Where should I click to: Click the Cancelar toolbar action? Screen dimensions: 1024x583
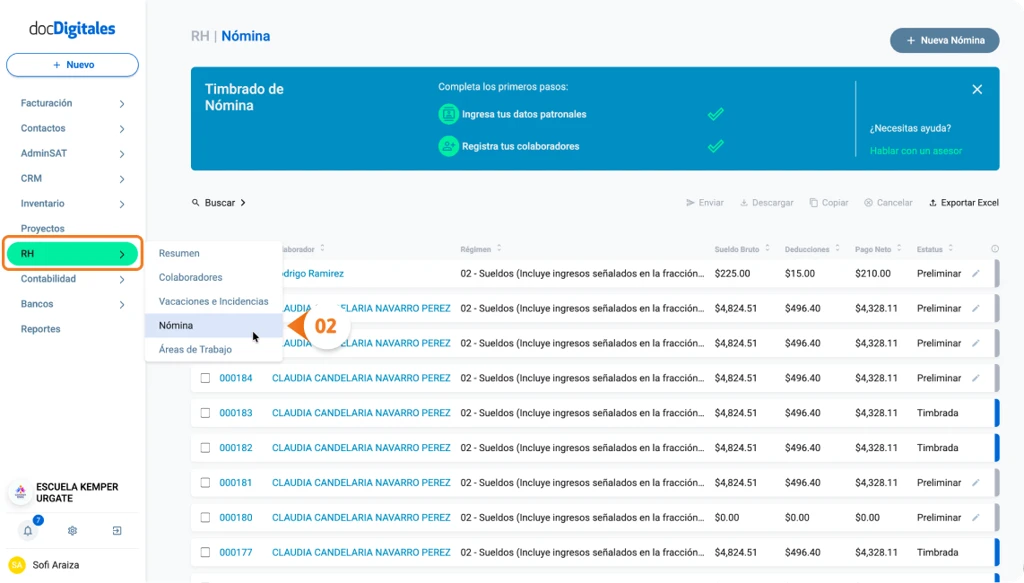pyautogui.click(x=888, y=202)
